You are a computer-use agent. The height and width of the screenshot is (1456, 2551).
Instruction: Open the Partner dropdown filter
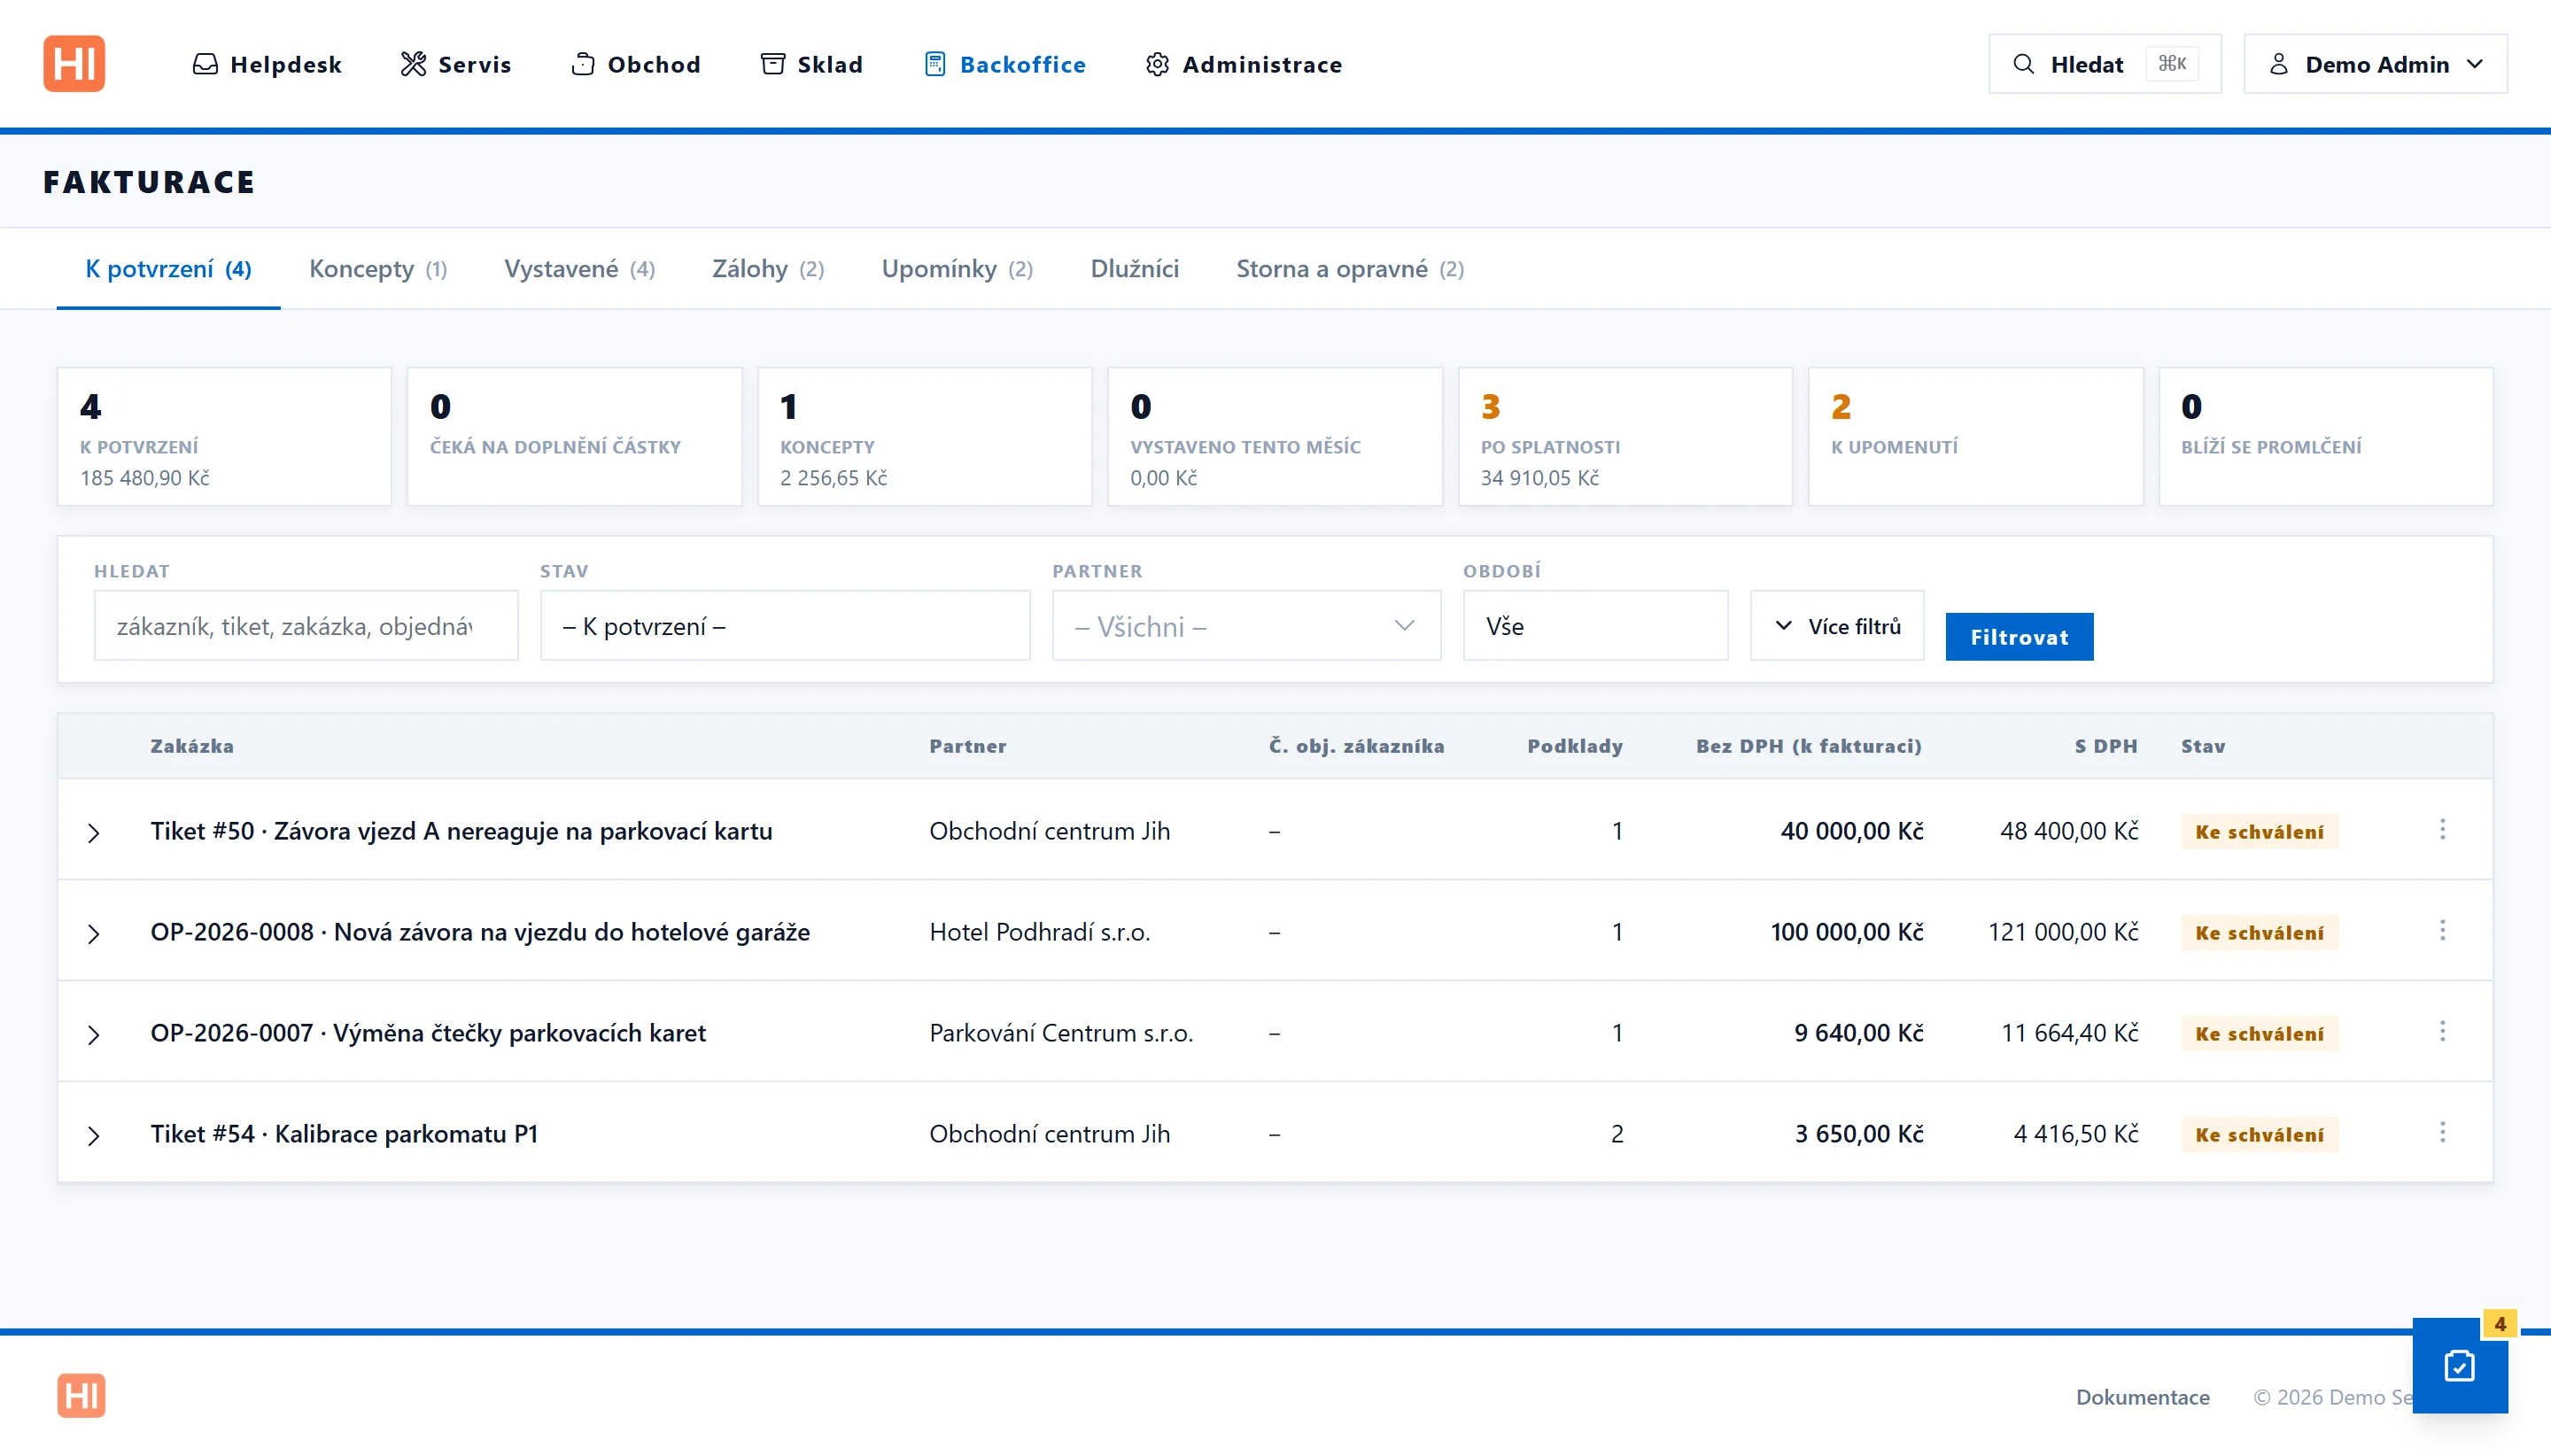point(1246,626)
